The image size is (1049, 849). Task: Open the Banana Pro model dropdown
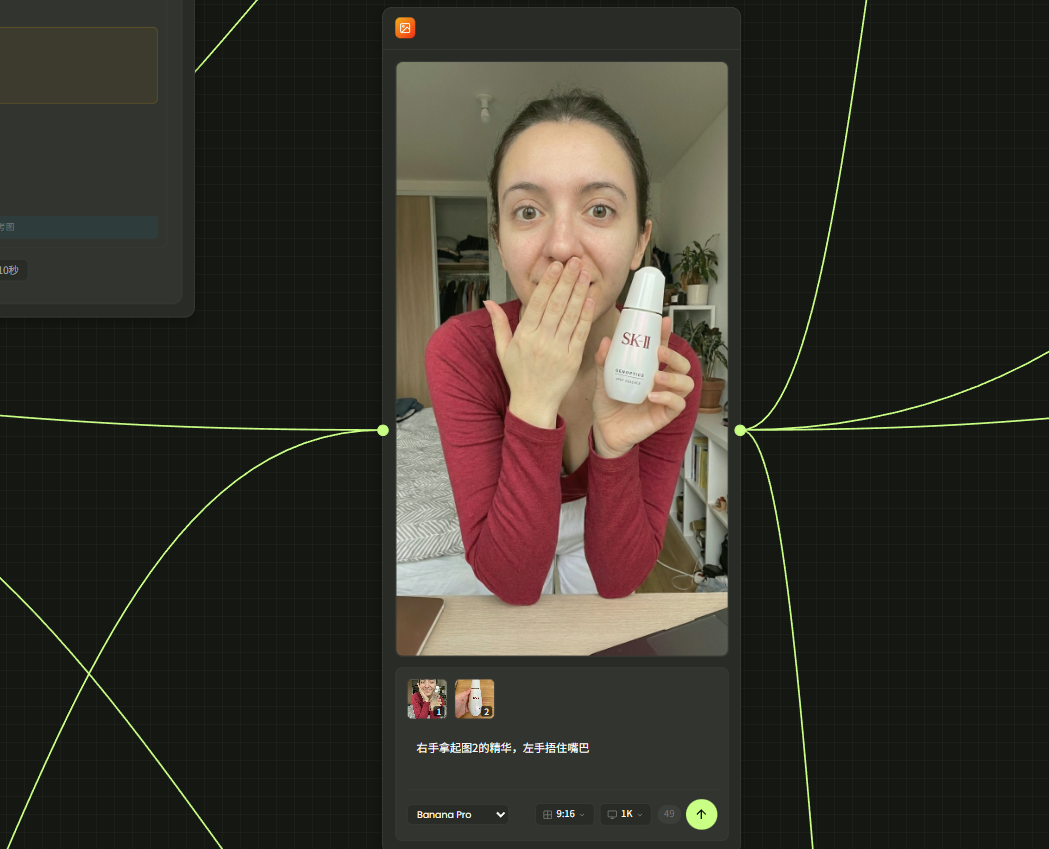[x=457, y=815]
